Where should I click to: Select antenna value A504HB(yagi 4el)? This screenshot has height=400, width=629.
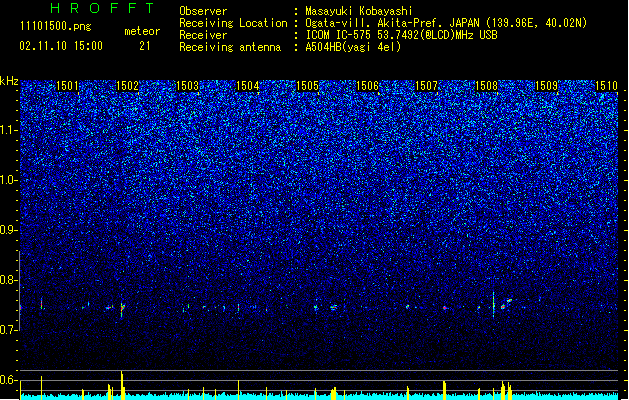click(353, 47)
